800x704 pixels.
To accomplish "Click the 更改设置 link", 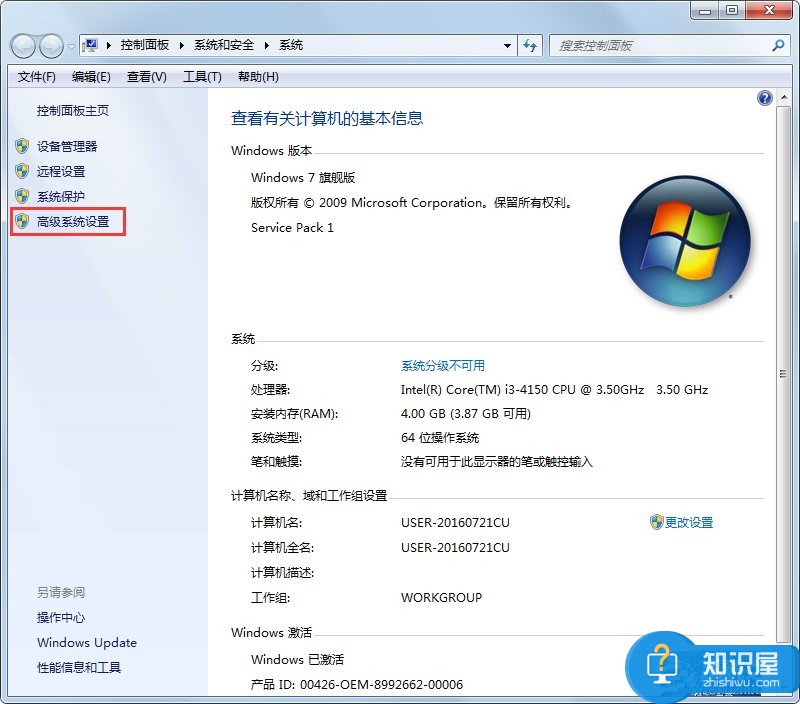I will point(689,522).
